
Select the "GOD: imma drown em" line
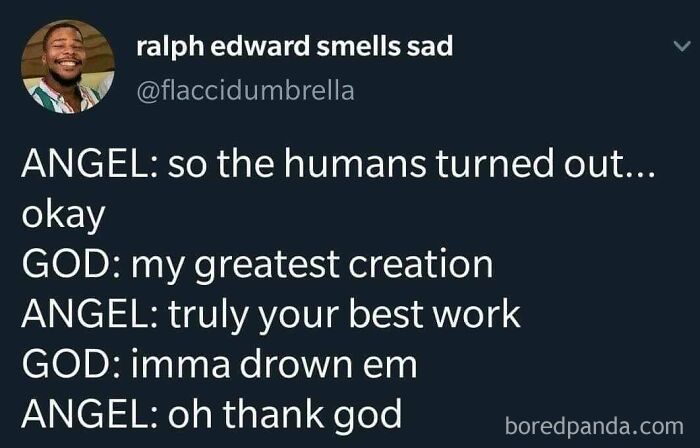click(219, 364)
